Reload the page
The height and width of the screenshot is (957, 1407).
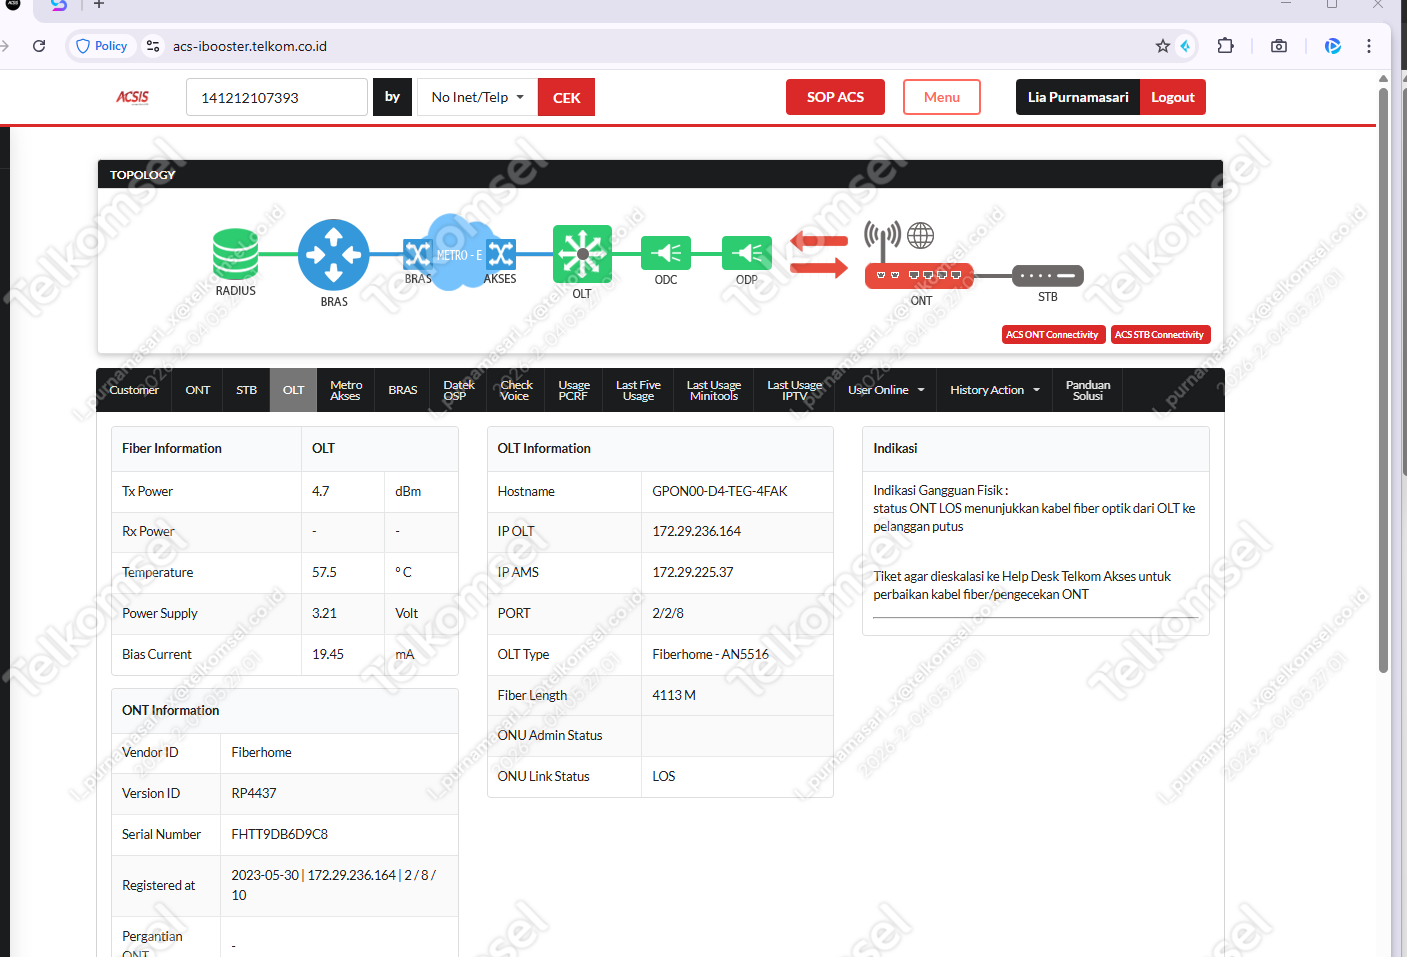tap(39, 46)
